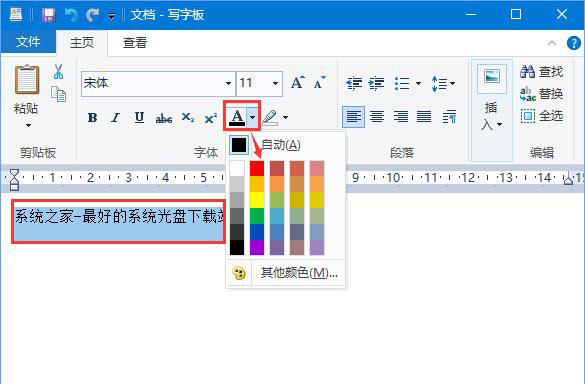
Task: Click the Grow font icon
Action: click(298, 82)
